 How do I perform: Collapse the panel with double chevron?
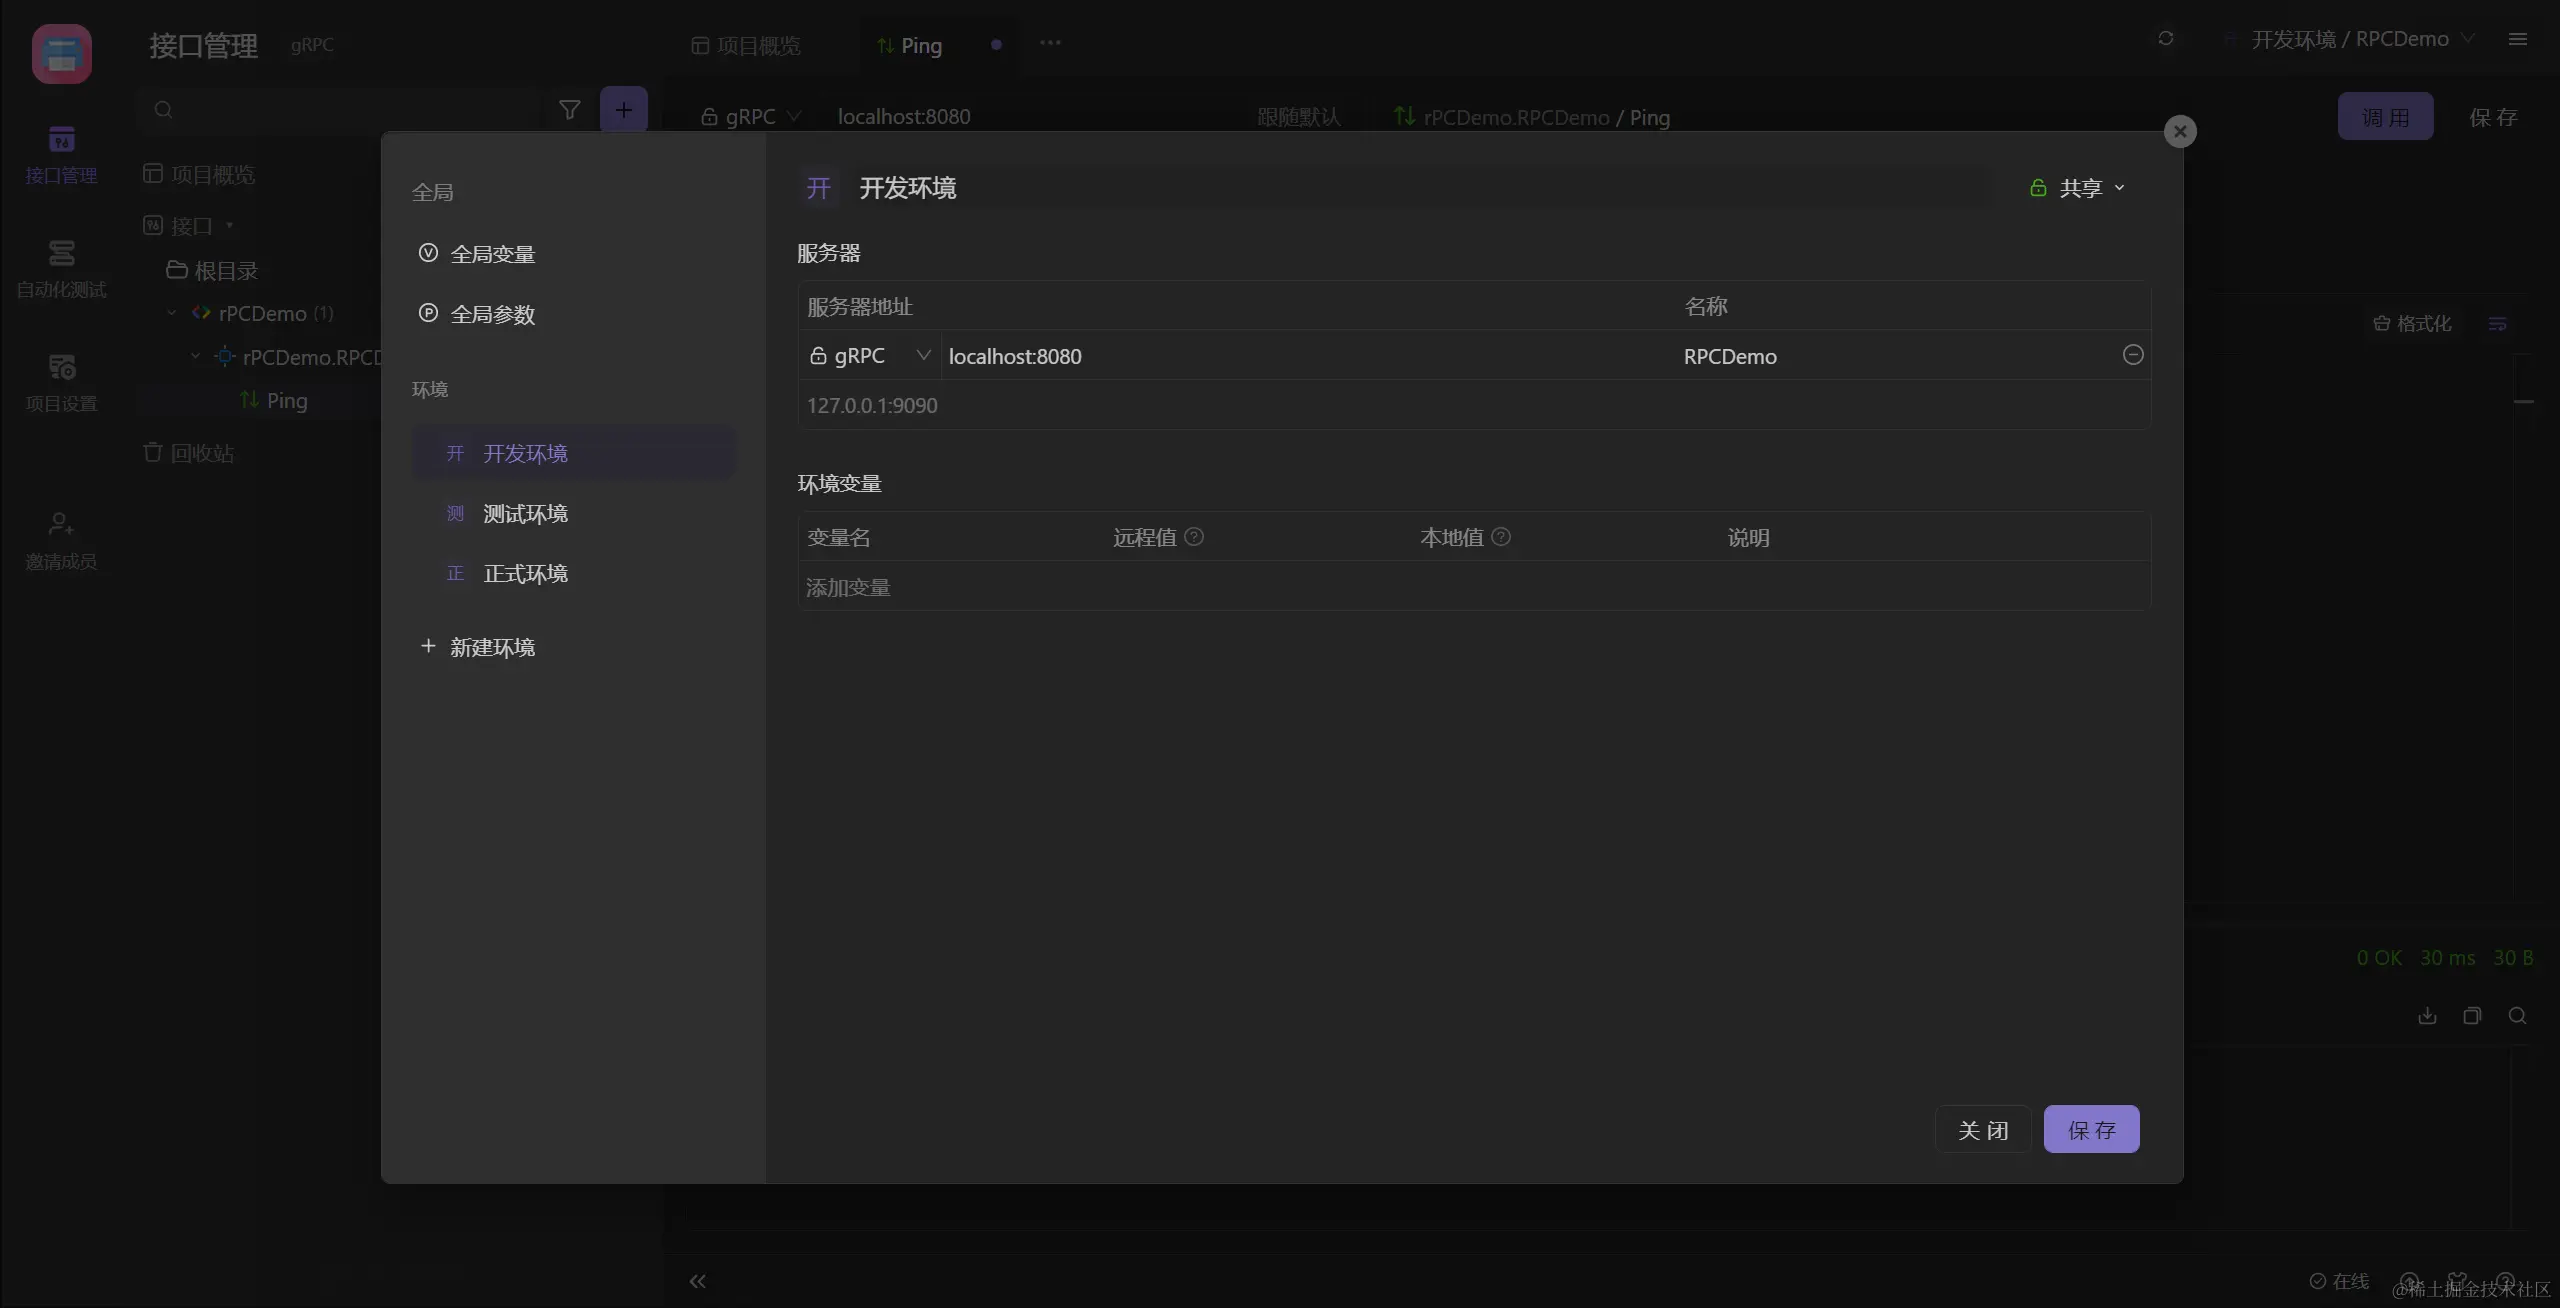pos(697,1281)
